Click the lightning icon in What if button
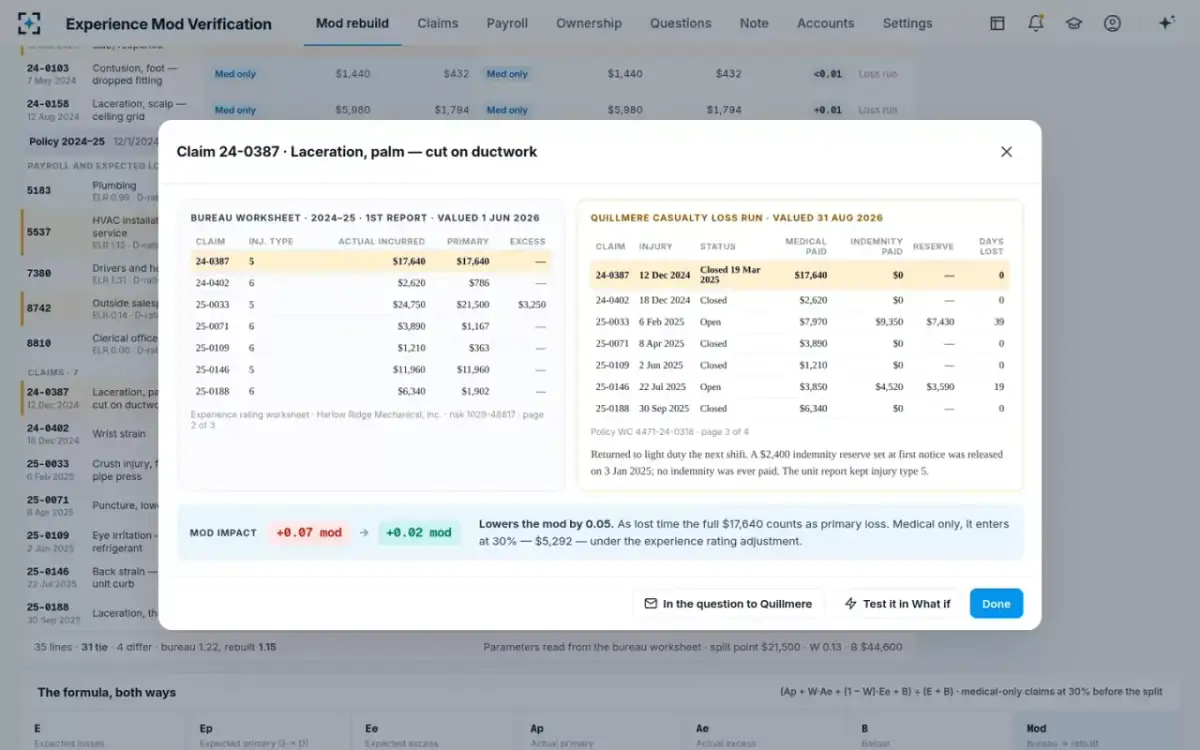The width and height of the screenshot is (1200, 750). click(x=851, y=604)
